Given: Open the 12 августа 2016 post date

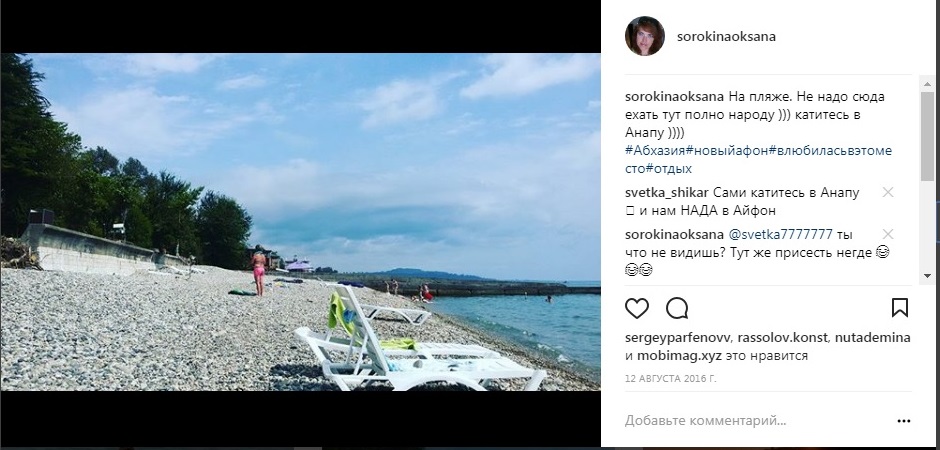Looking at the screenshot, I should tap(670, 379).
